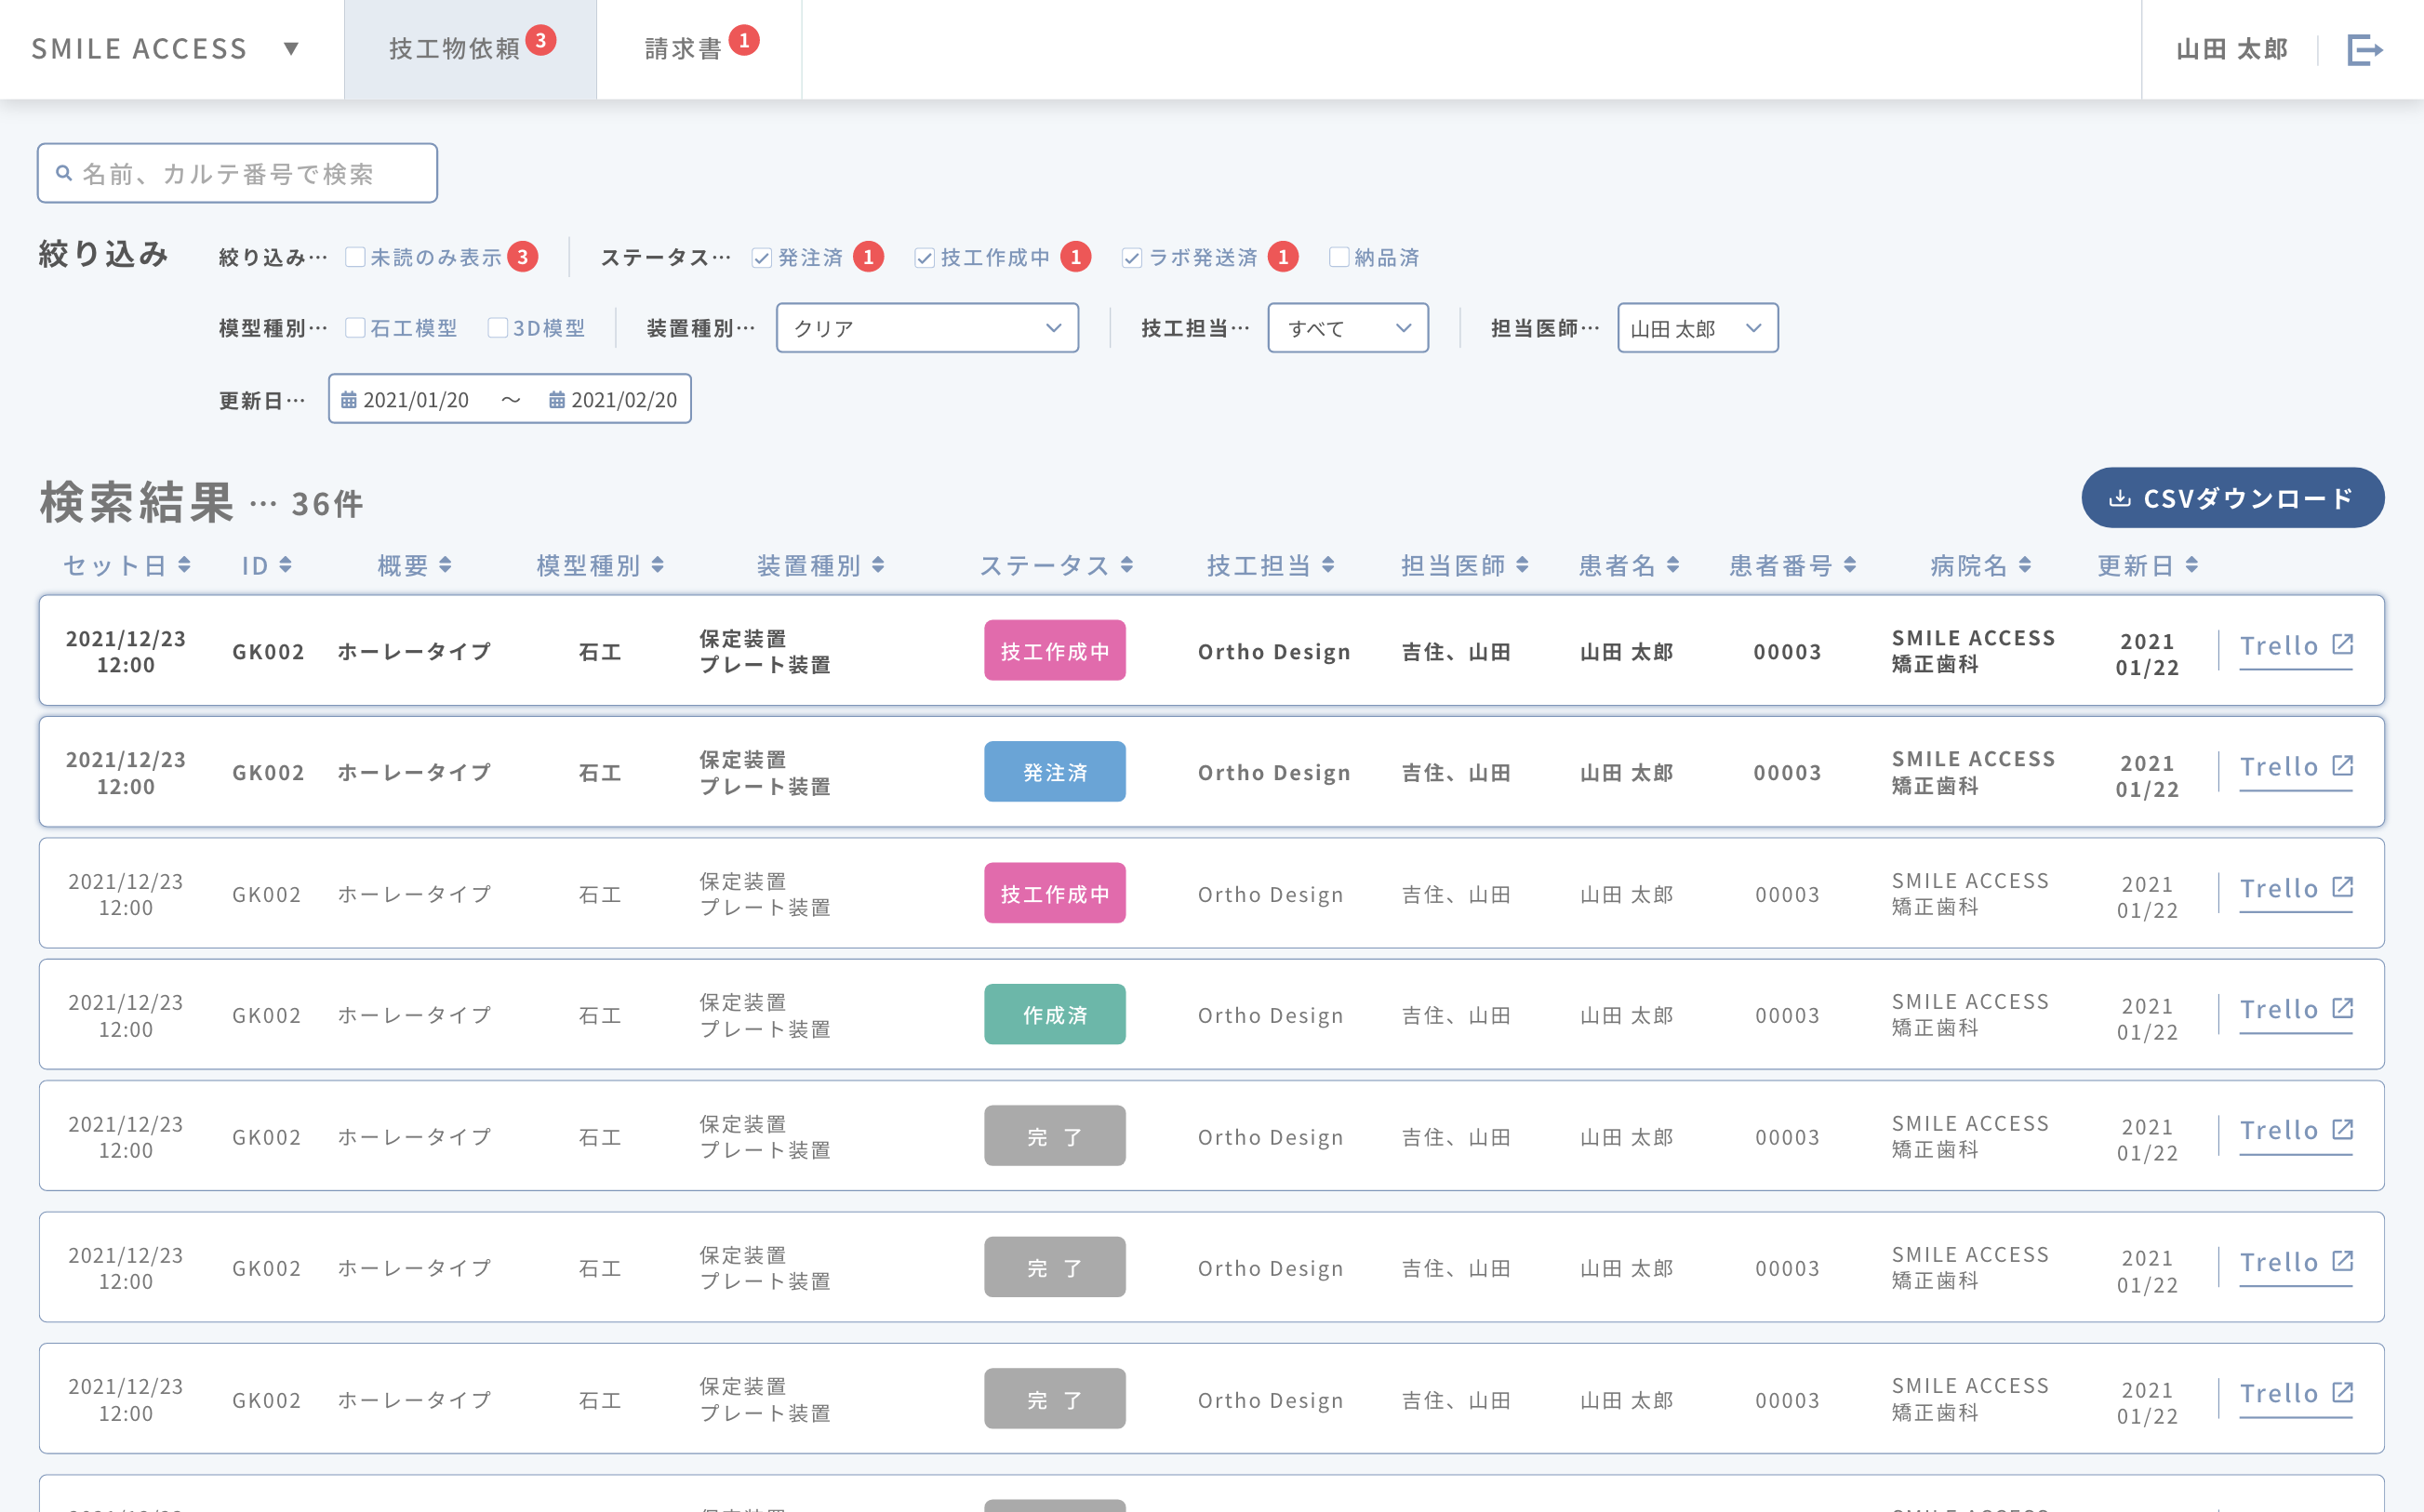Viewport: 2424px width, 1512px height.
Task: Uncheck the 発注済 status filter
Action: (762, 258)
